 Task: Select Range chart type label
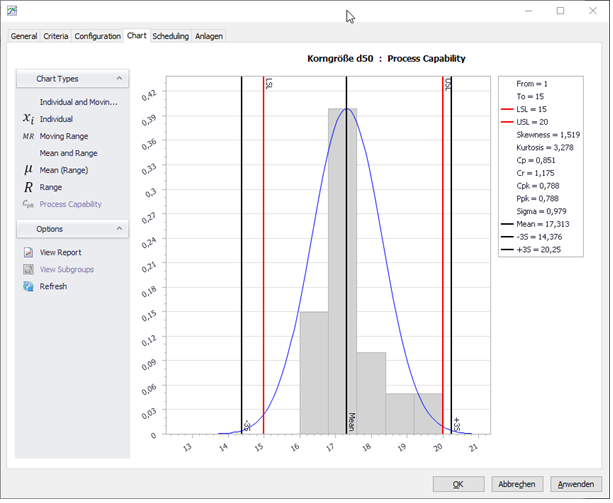51,188
